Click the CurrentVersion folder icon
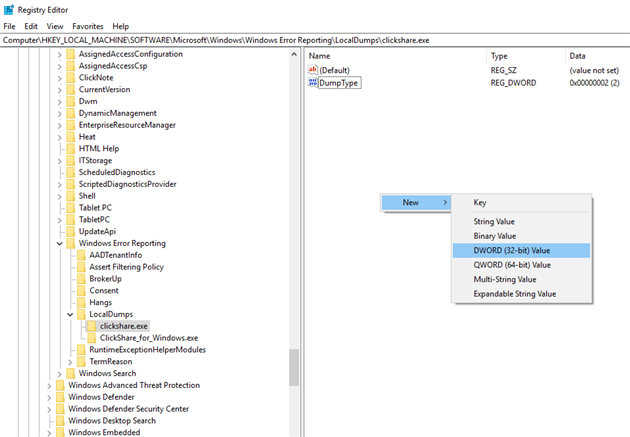The height and width of the screenshot is (437, 630). (x=71, y=90)
